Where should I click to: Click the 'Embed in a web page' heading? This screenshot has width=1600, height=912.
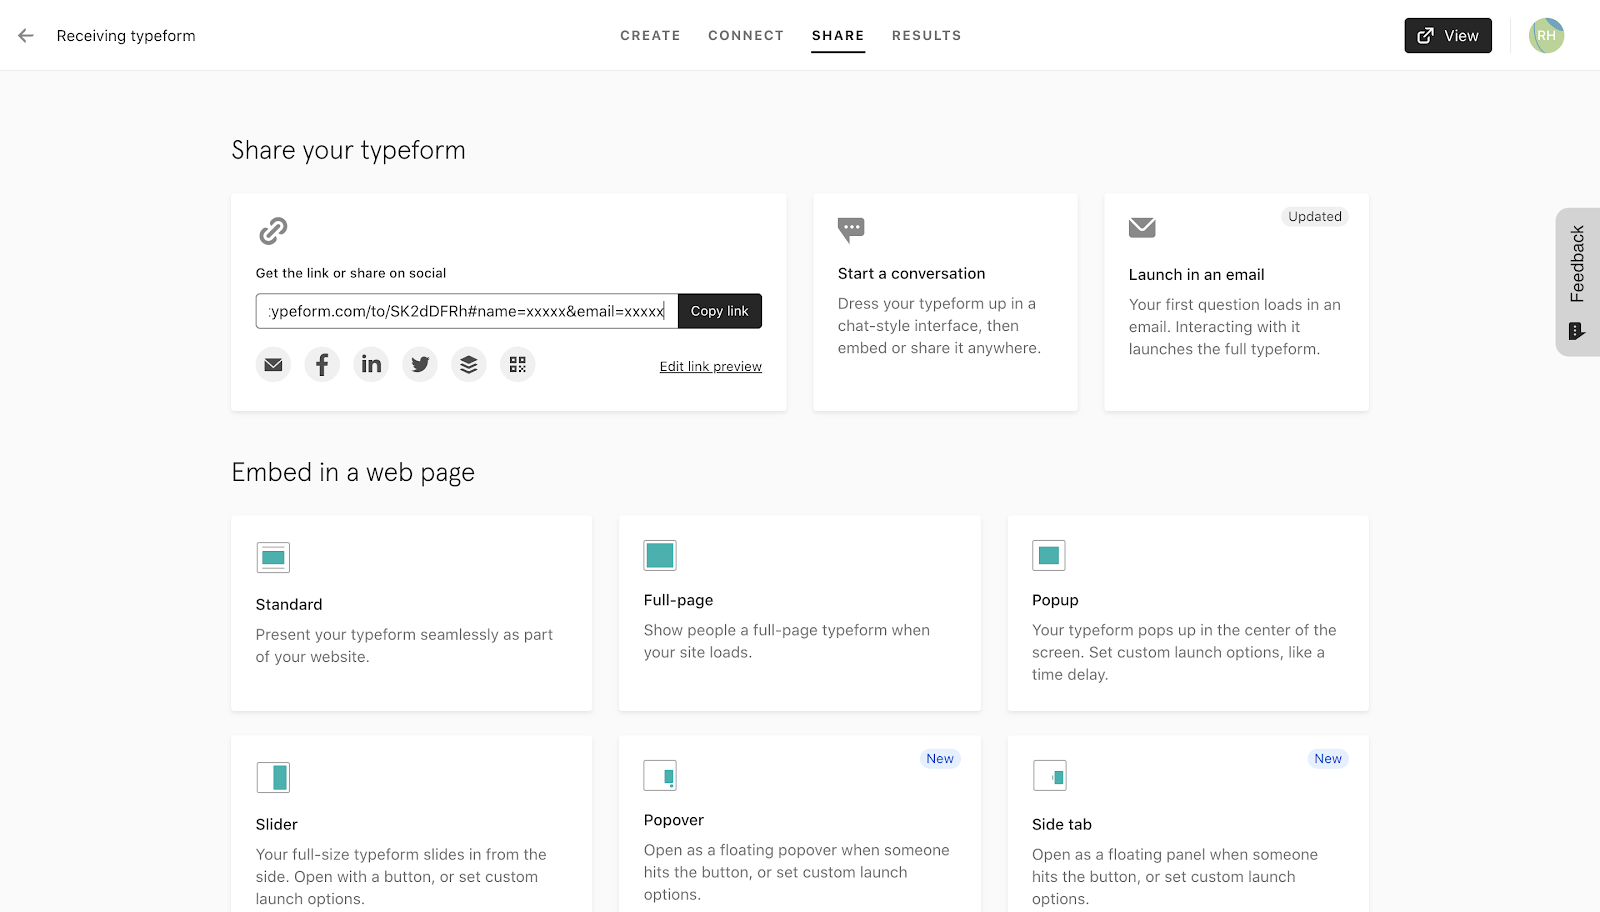(353, 473)
